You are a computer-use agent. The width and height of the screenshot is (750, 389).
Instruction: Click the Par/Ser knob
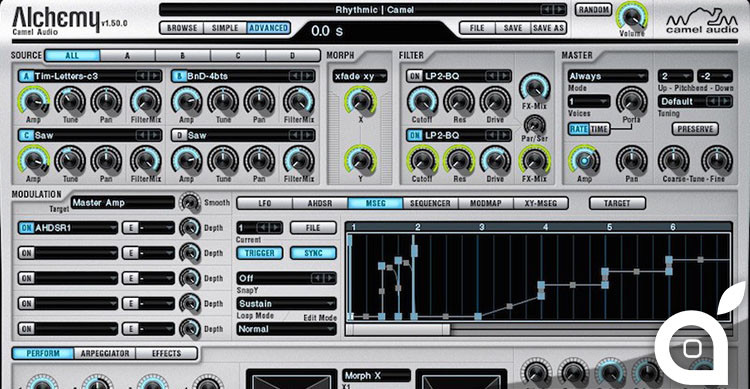[534, 125]
